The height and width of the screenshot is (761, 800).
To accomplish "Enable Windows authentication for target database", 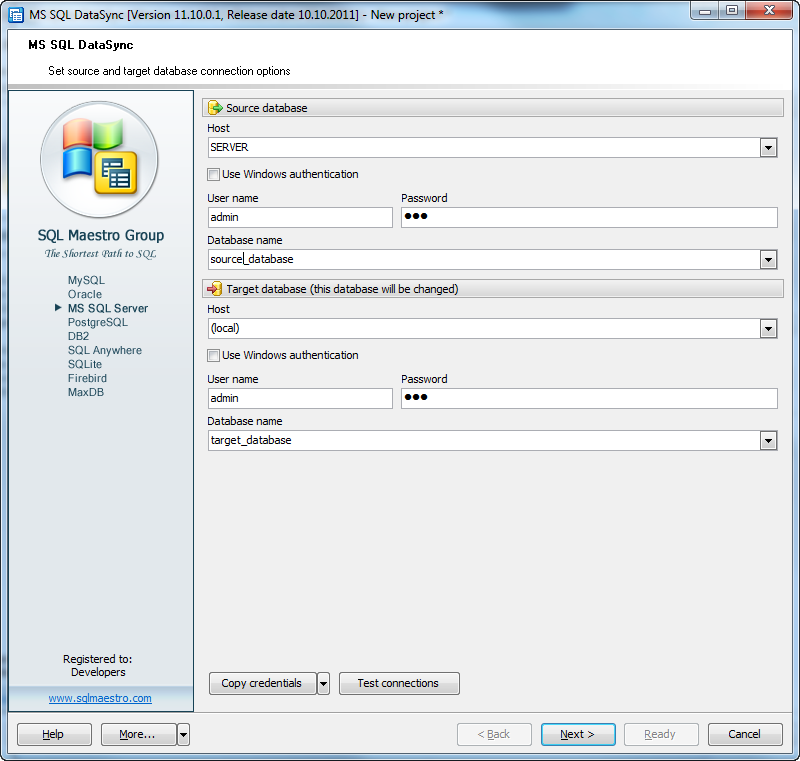I will tap(213, 355).
